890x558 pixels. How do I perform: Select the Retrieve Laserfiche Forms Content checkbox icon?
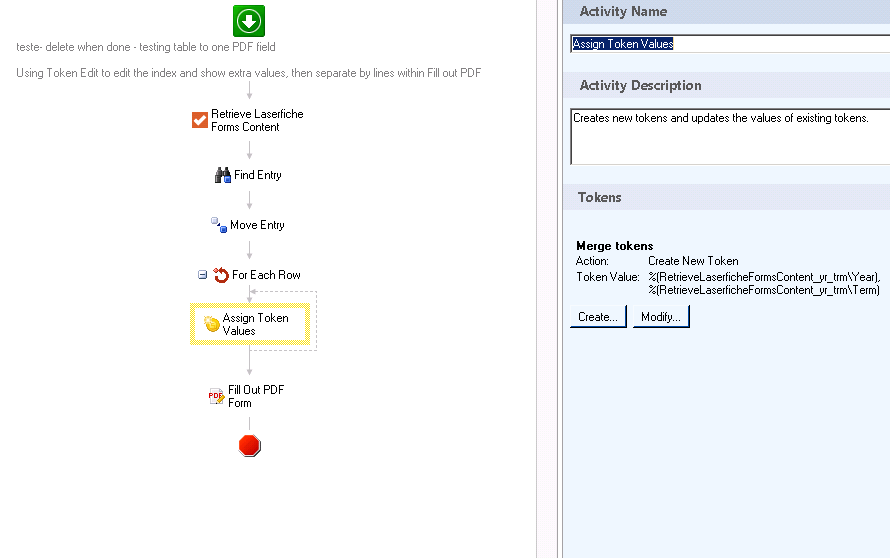[x=200, y=120]
